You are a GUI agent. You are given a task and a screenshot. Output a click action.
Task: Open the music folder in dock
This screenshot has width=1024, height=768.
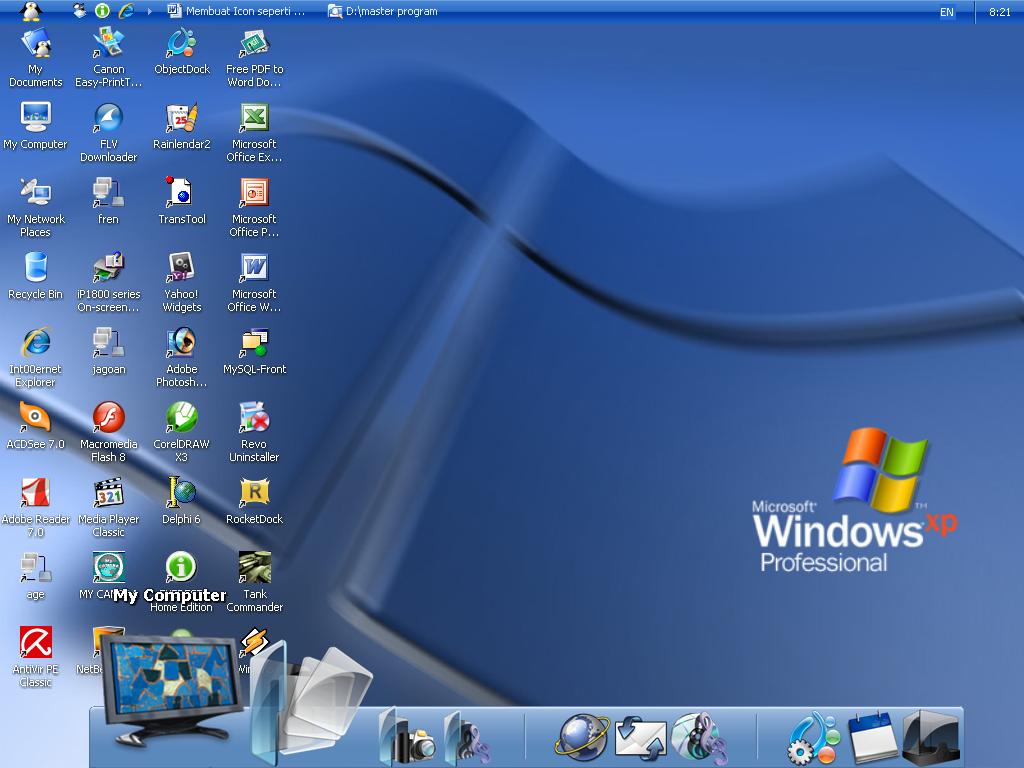468,738
